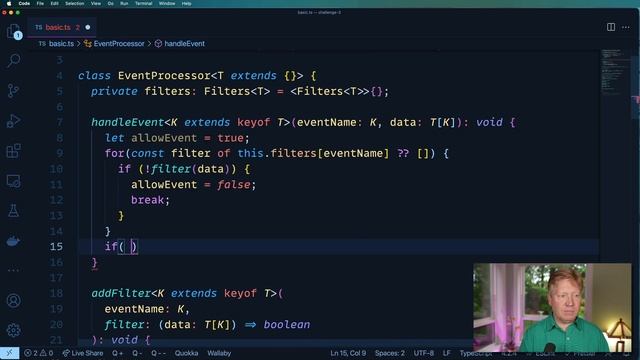The image size is (640, 360).
Task: Start Live Share session from status bar
Action: pyautogui.click(x=83, y=353)
